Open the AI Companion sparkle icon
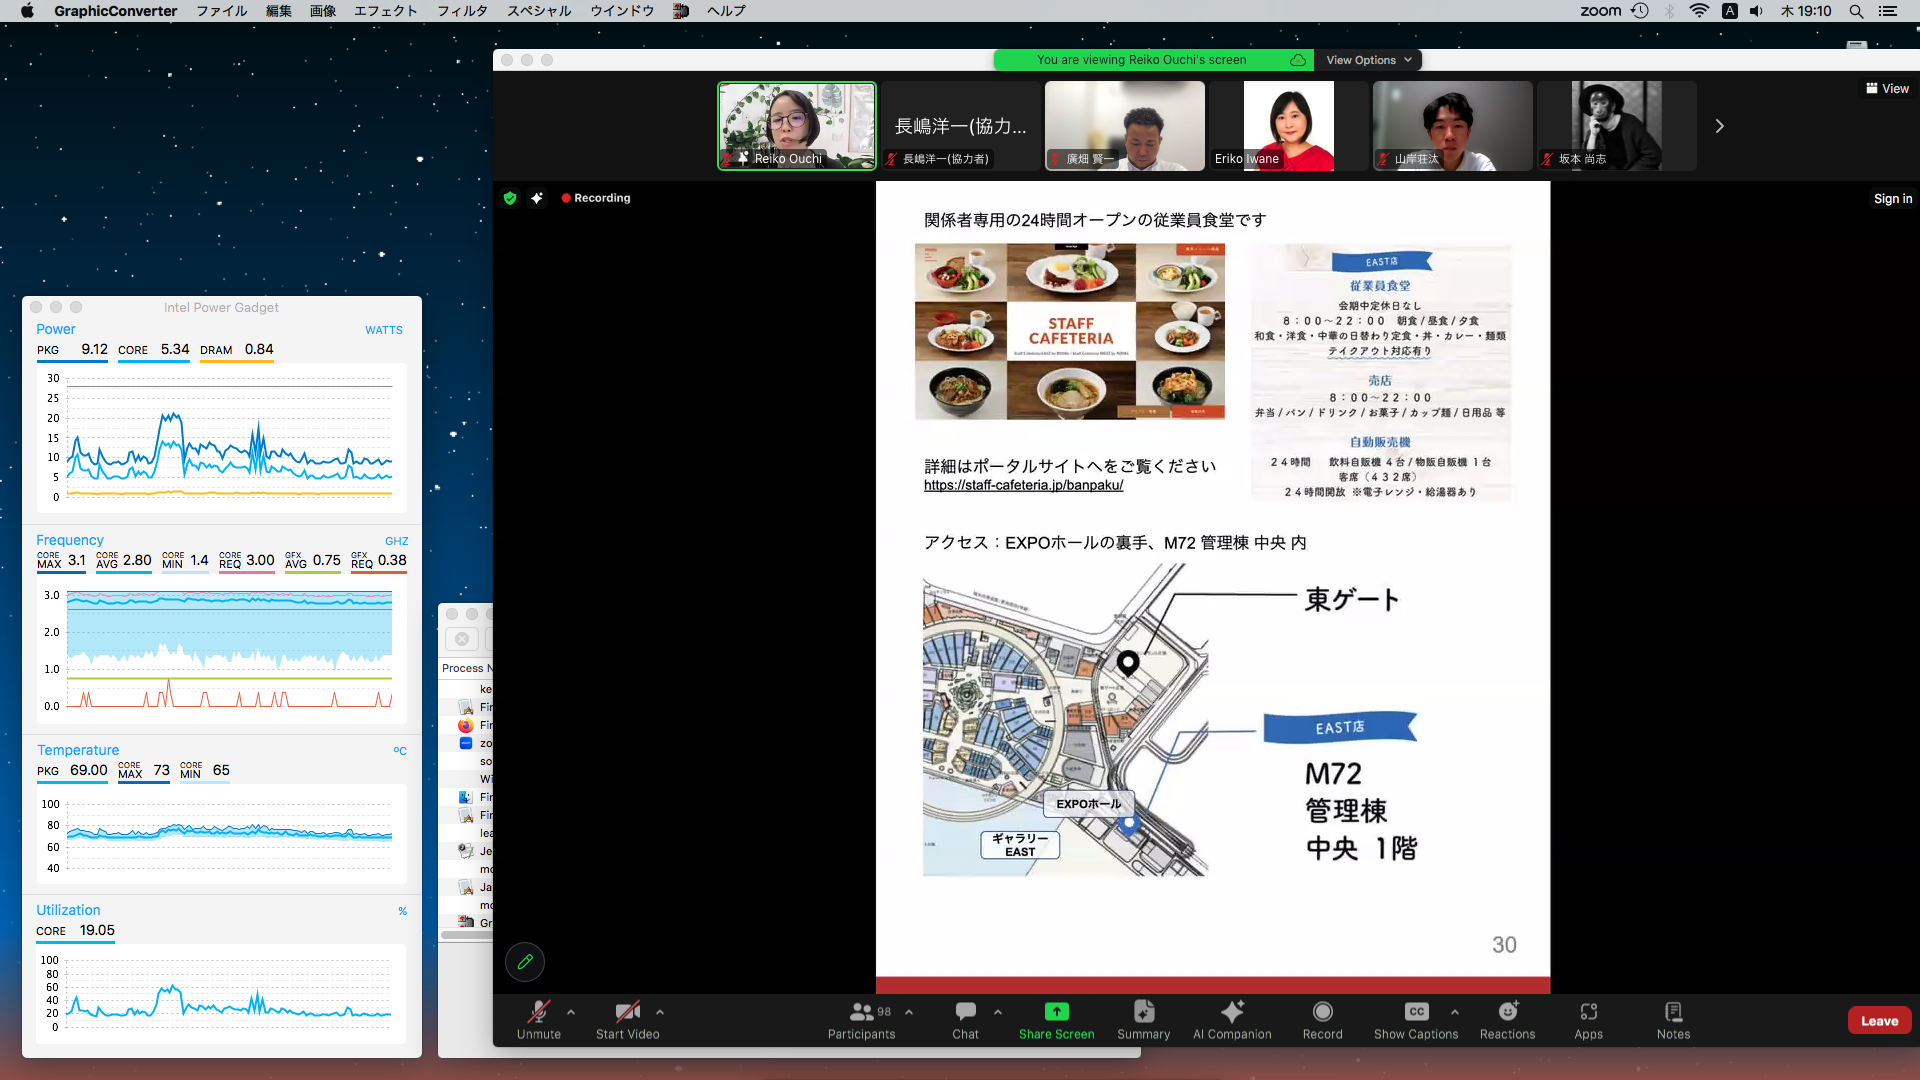 [x=1232, y=1012]
